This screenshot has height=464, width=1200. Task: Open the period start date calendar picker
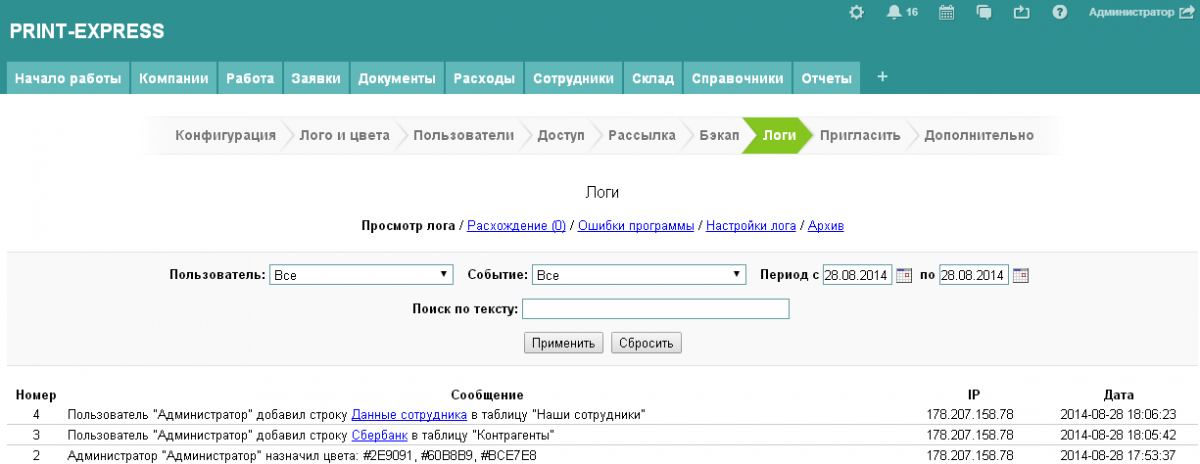coord(904,275)
